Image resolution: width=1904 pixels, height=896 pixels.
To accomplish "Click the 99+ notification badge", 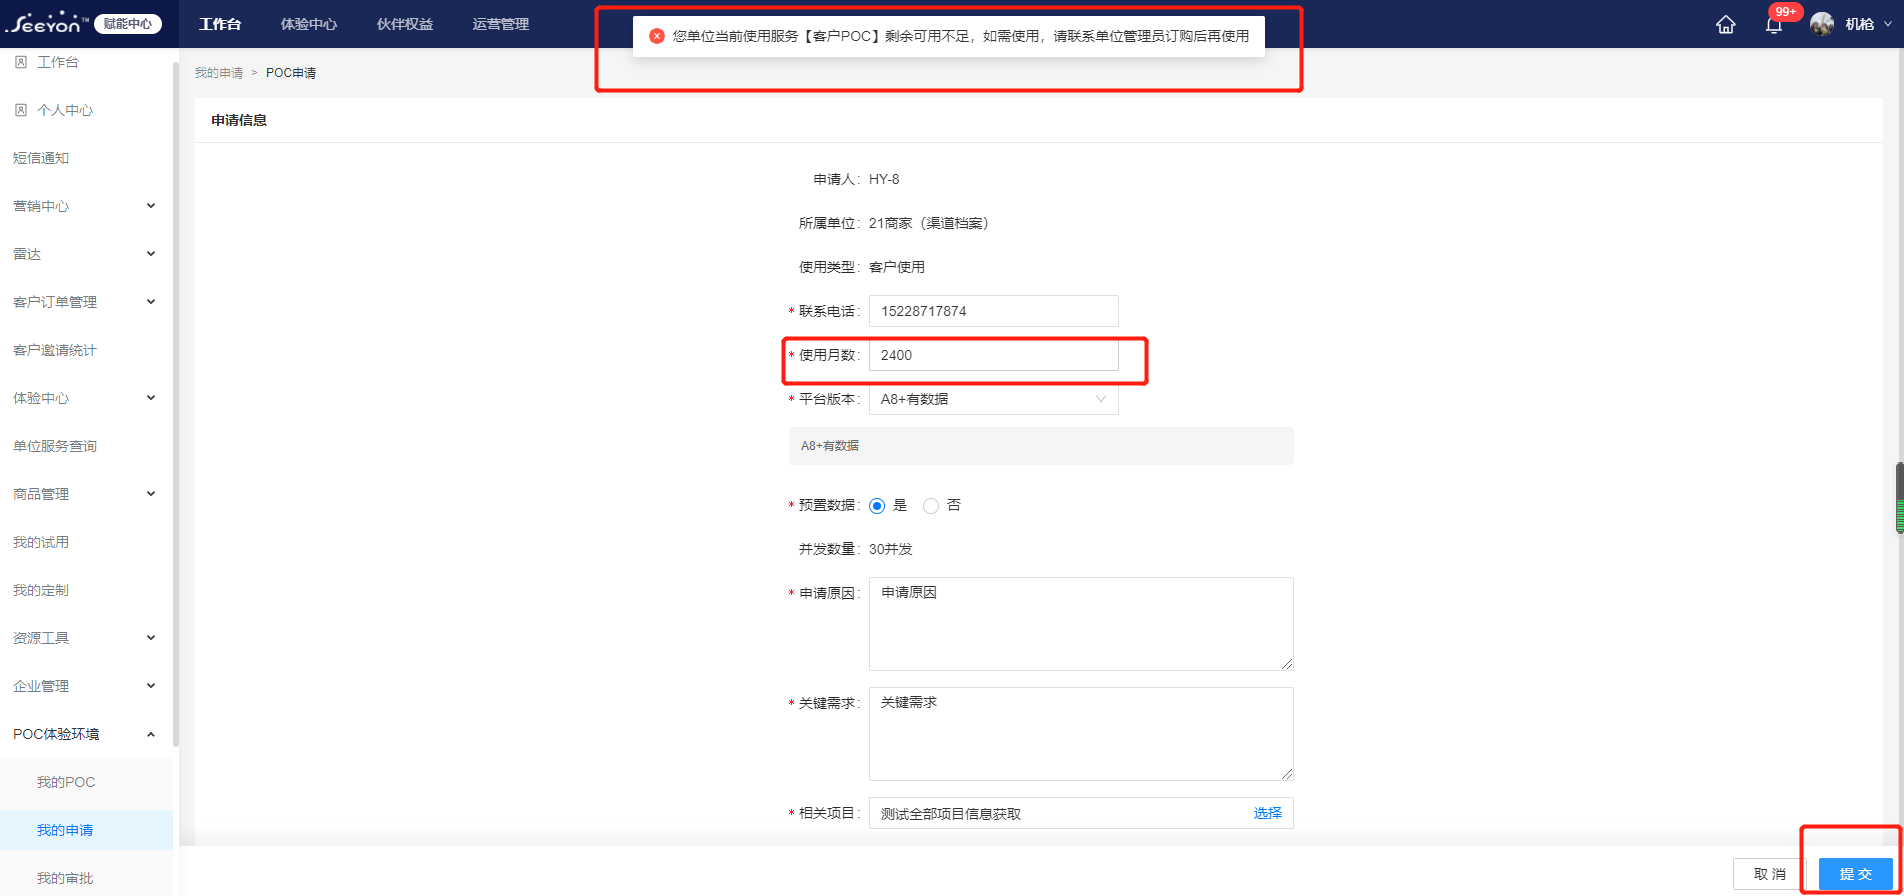I will pos(1786,12).
